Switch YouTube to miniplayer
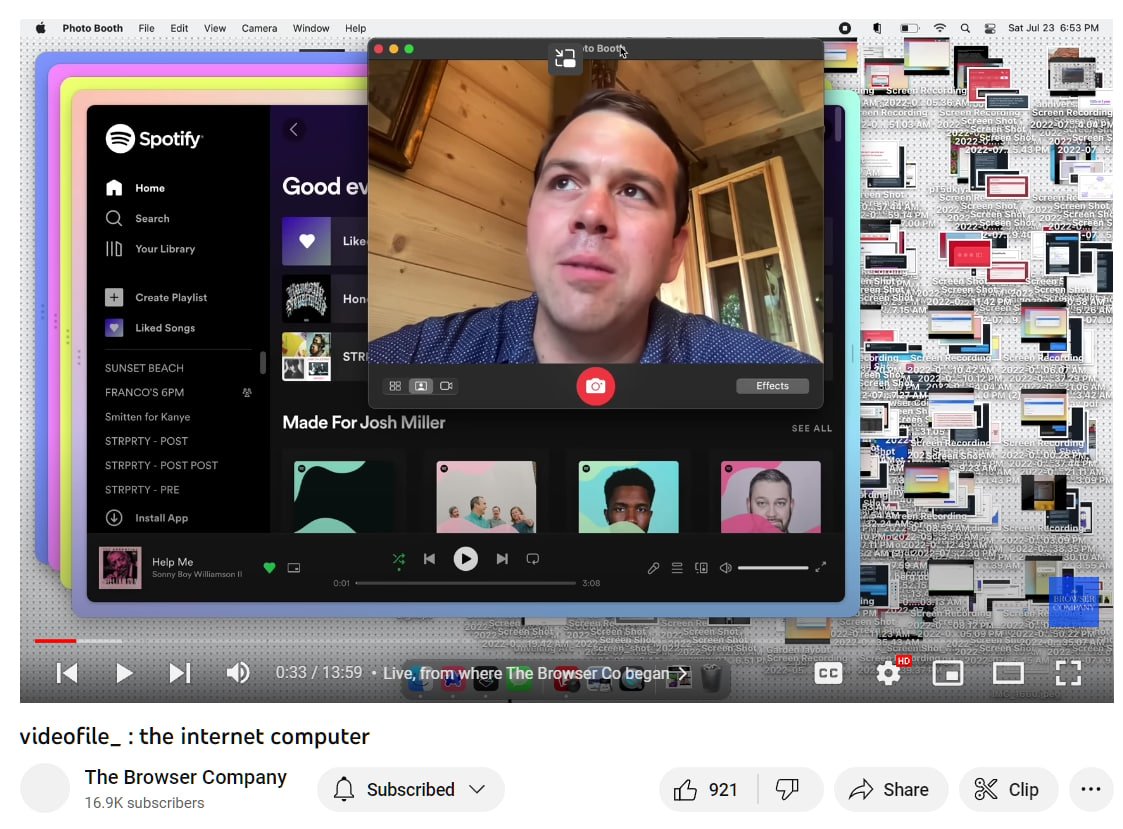This screenshot has height=829, width=1123. click(x=948, y=673)
